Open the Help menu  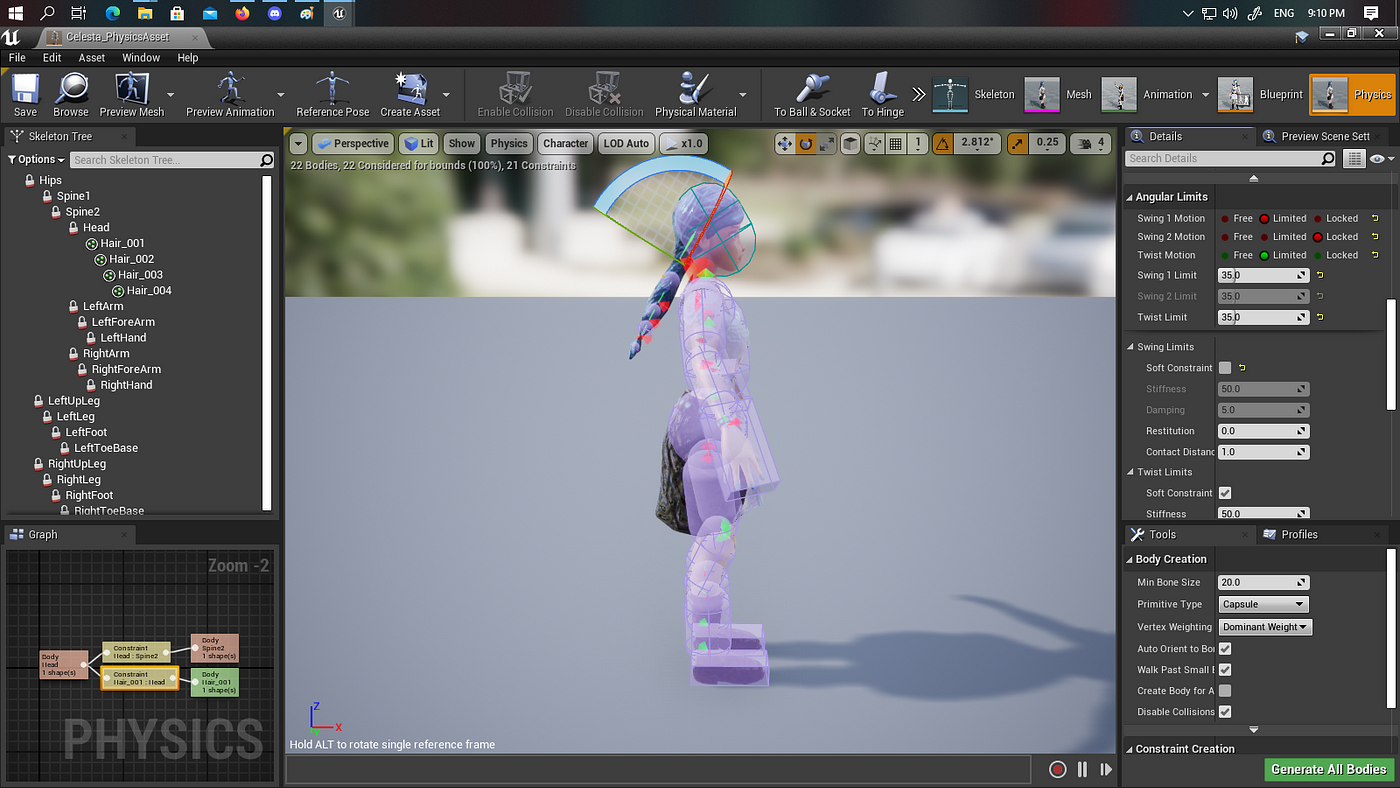(x=188, y=58)
